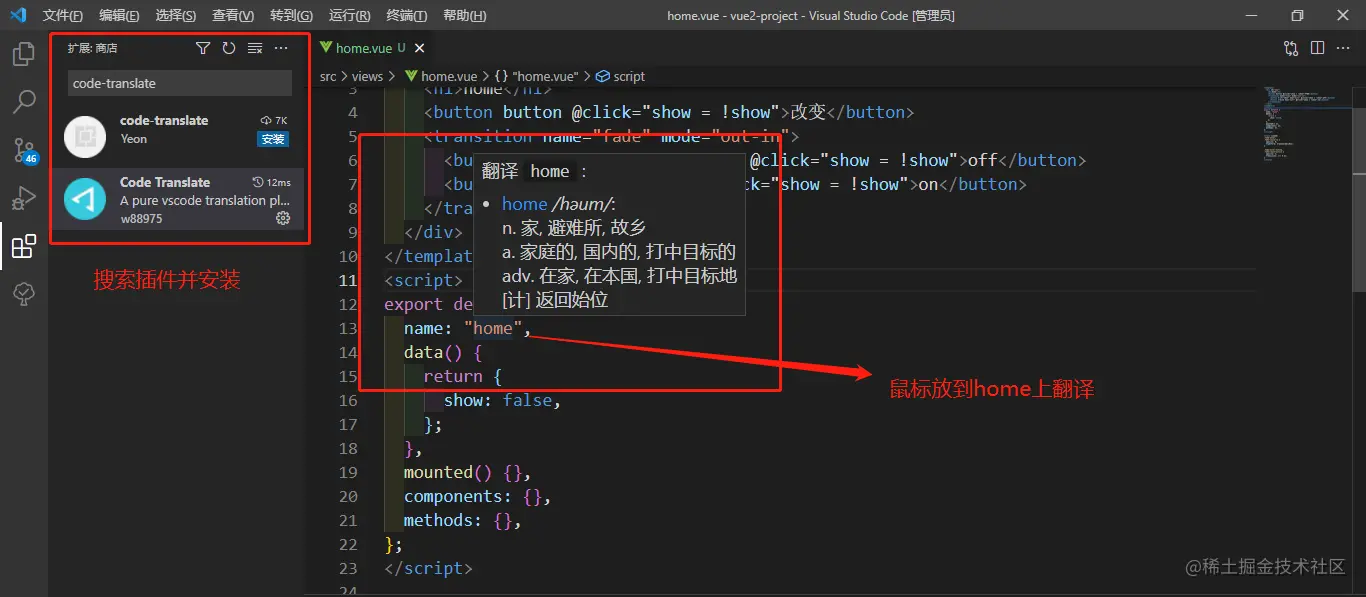Click views in the breadcrumb path
Viewport: 1366px width, 597px height.
pos(367,76)
